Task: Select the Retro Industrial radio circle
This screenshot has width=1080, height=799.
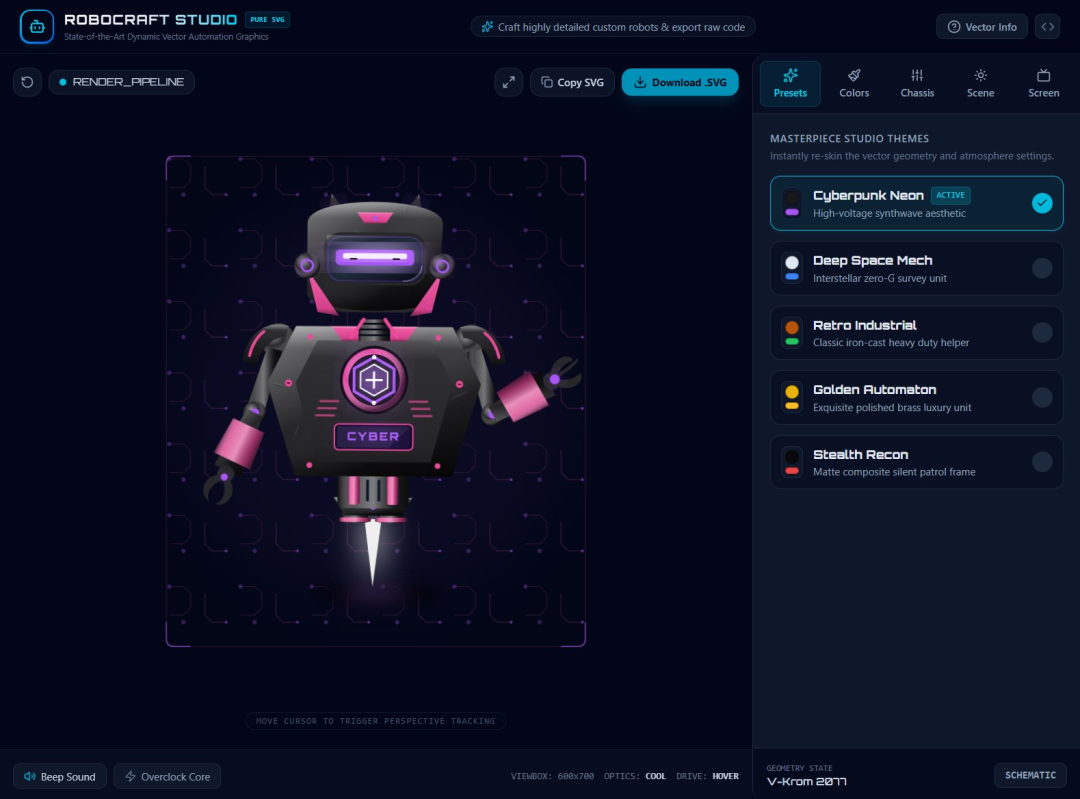Action: [1041, 333]
